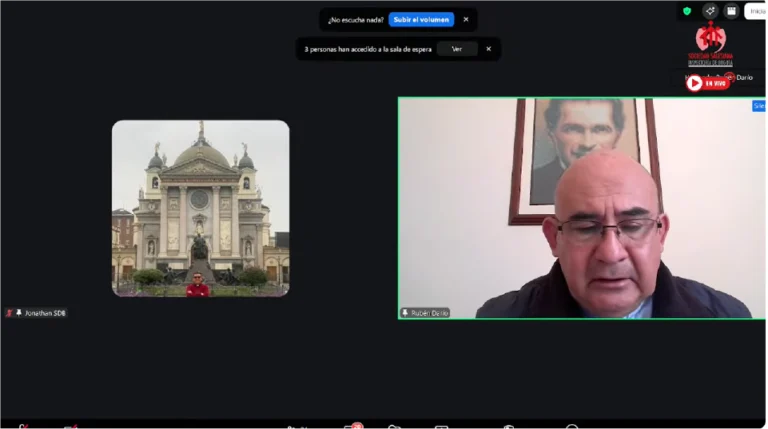The height and width of the screenshot is (429, 768).
Task: Toggle the camera icon in bottom-left toolbar
Action: pyautogui.click(x=70, y=426)
